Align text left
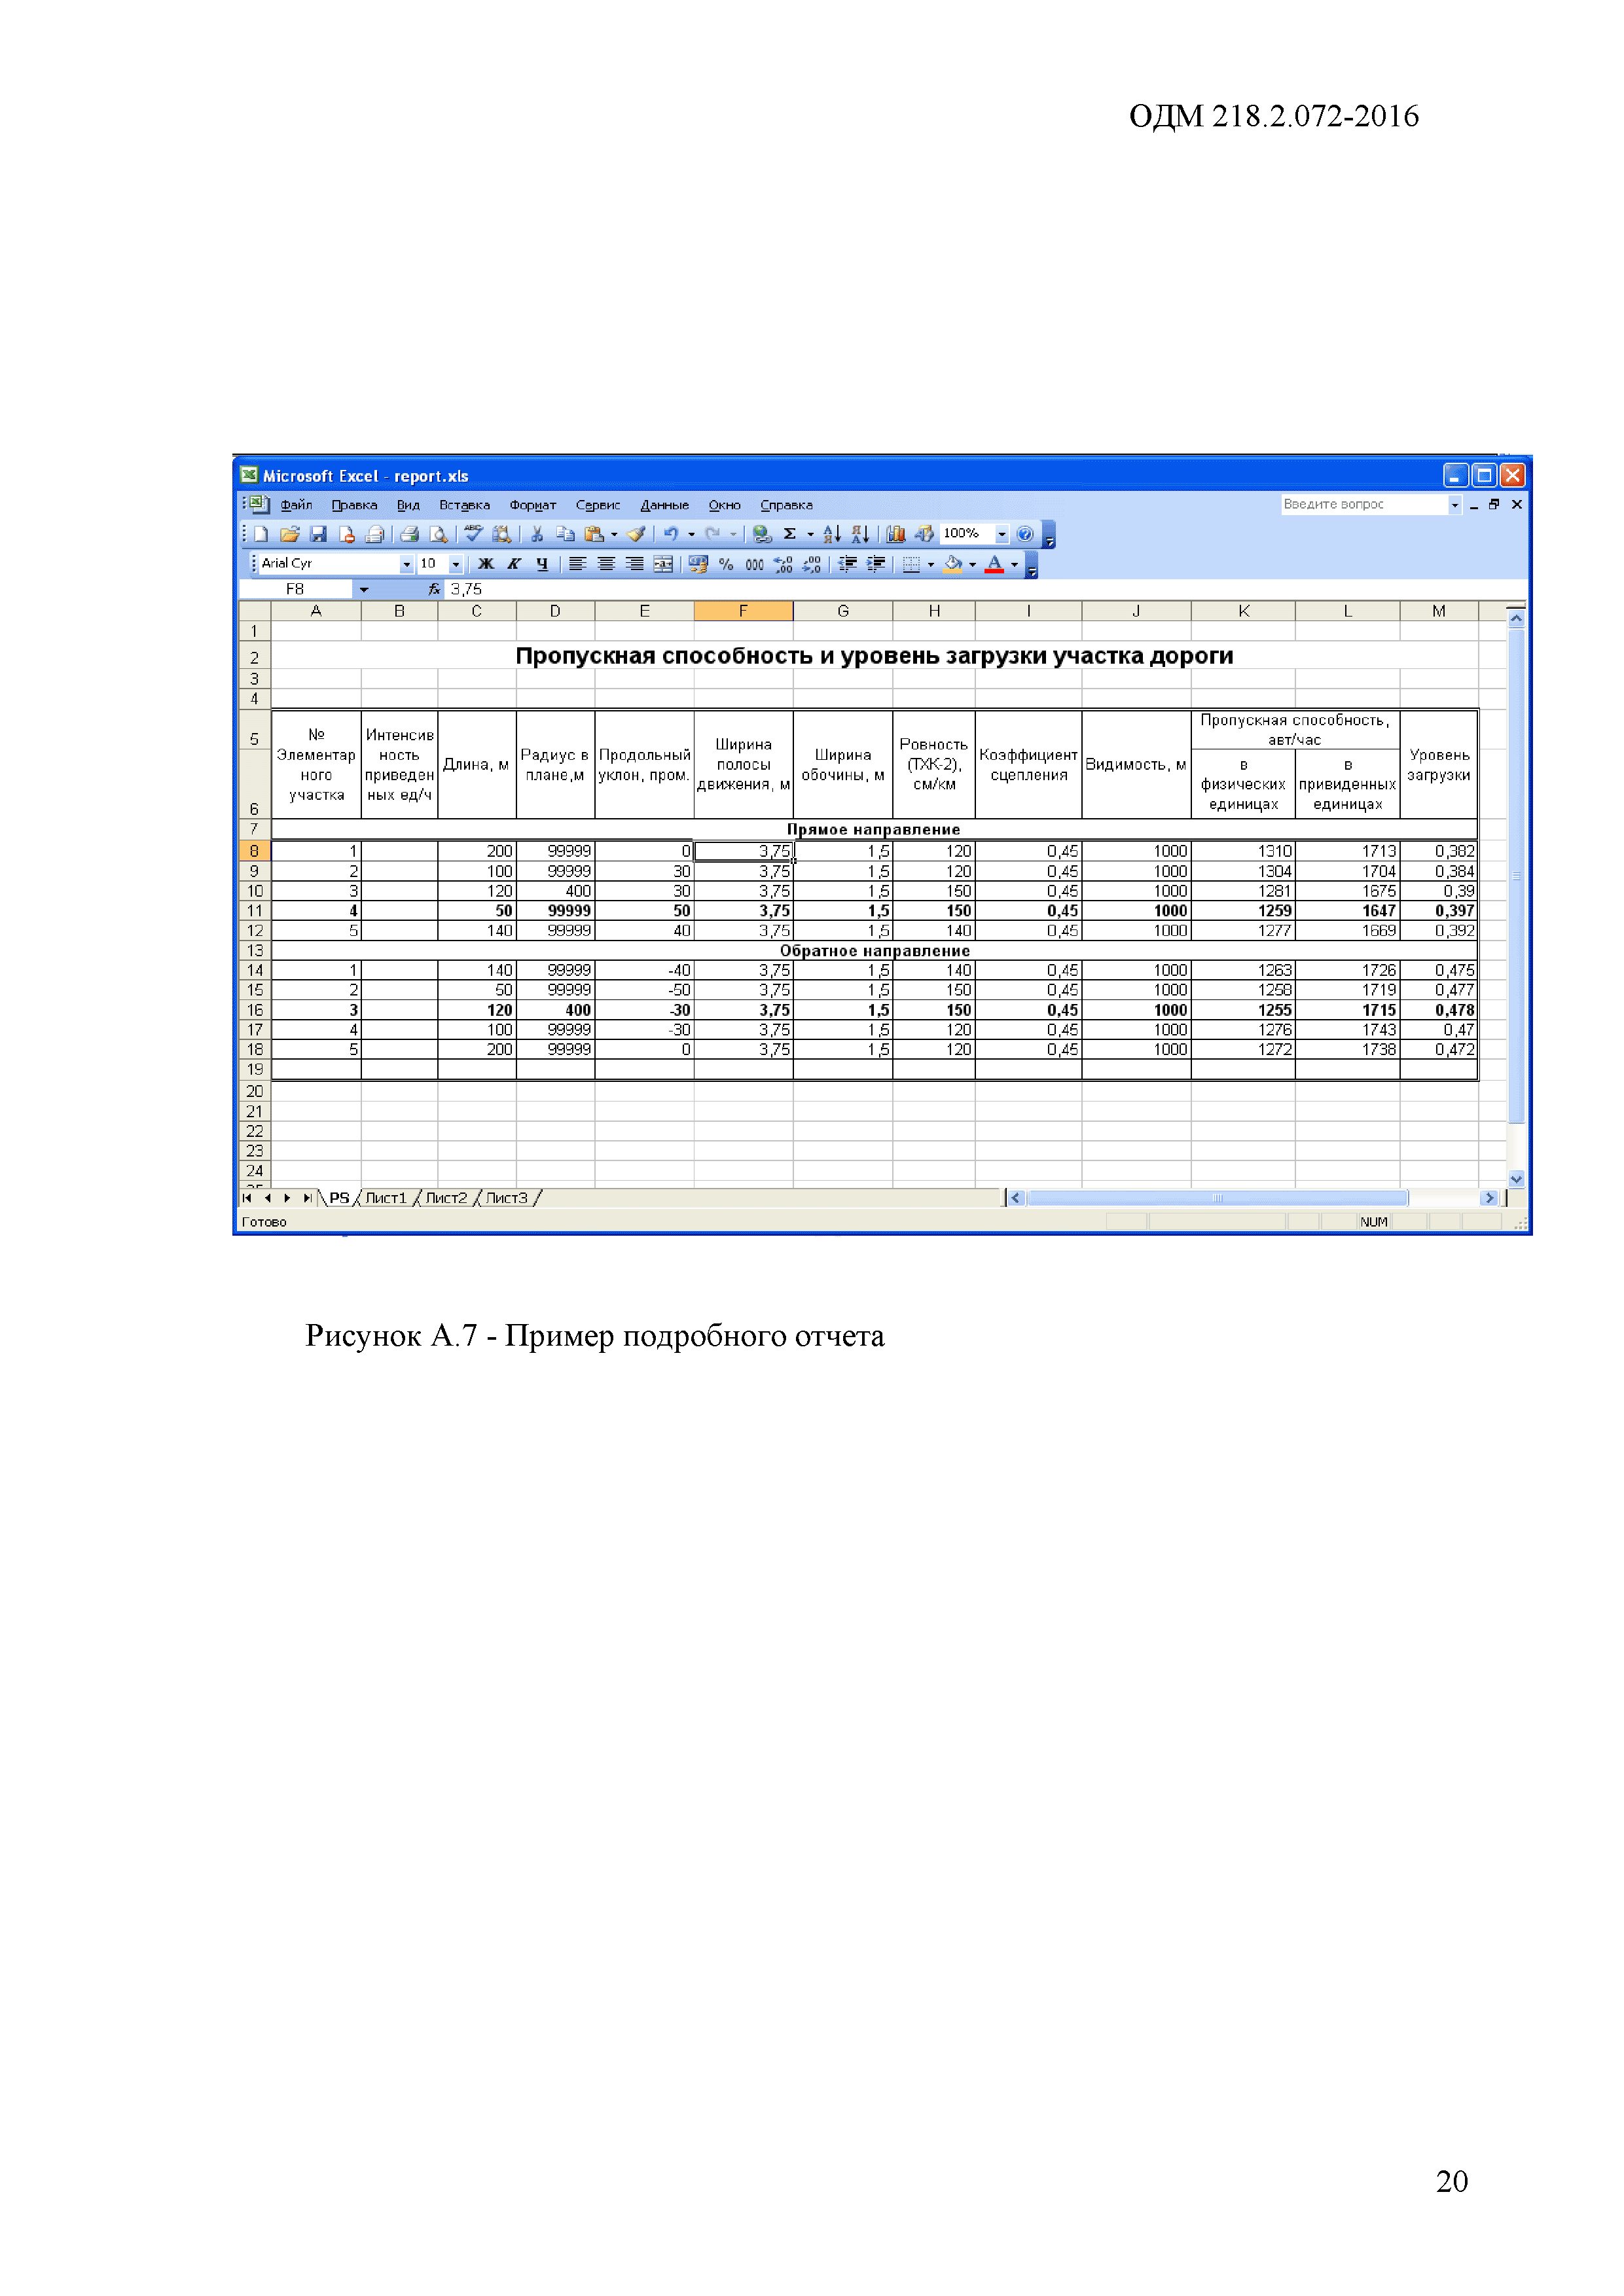 (x=577, y=564)
